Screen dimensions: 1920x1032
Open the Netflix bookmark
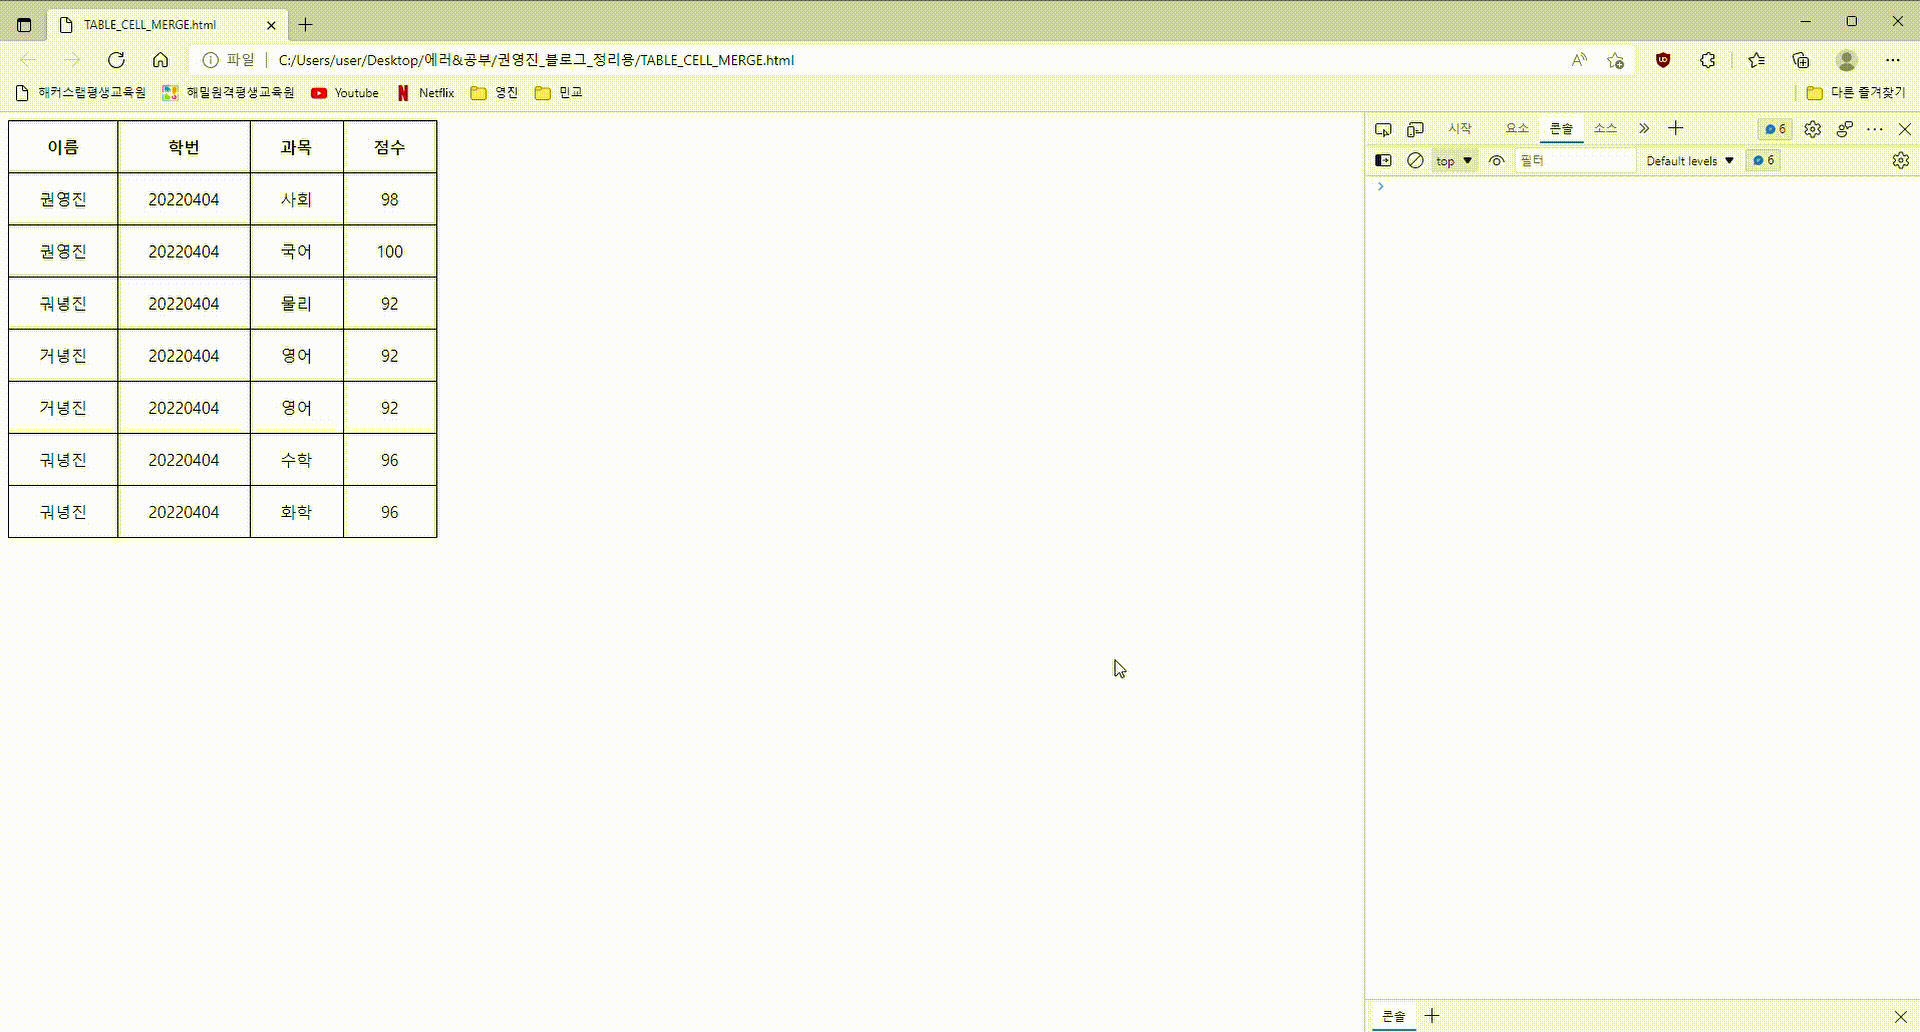(426, 93)
